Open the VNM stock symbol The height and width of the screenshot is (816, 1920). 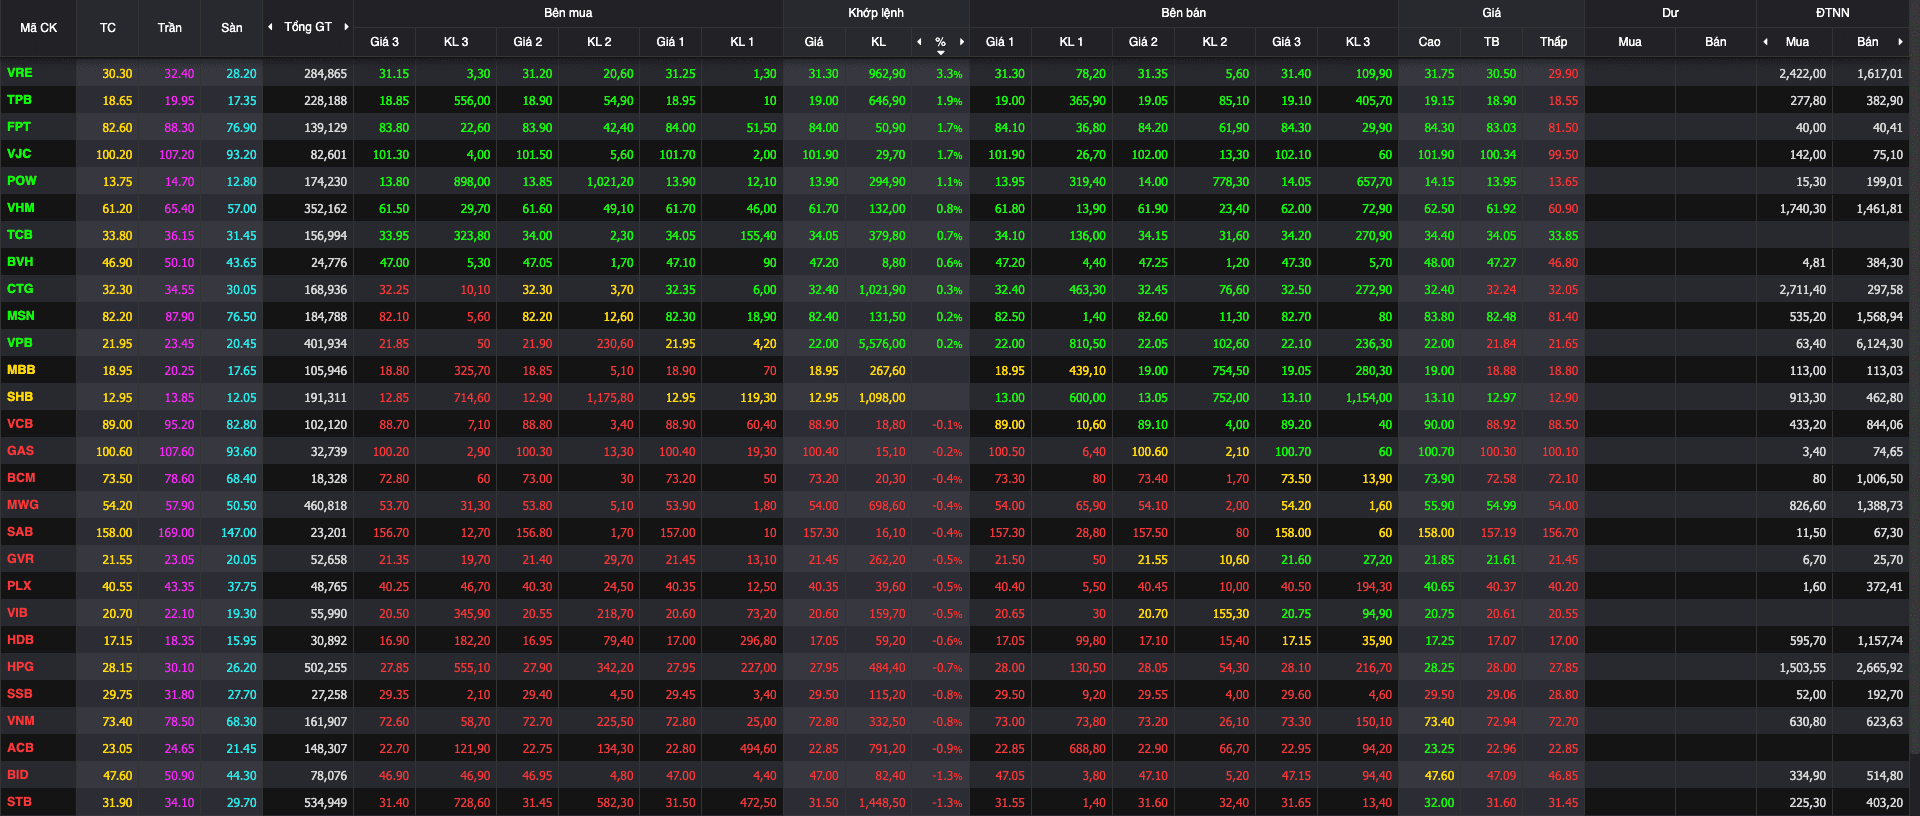point(21,721)
